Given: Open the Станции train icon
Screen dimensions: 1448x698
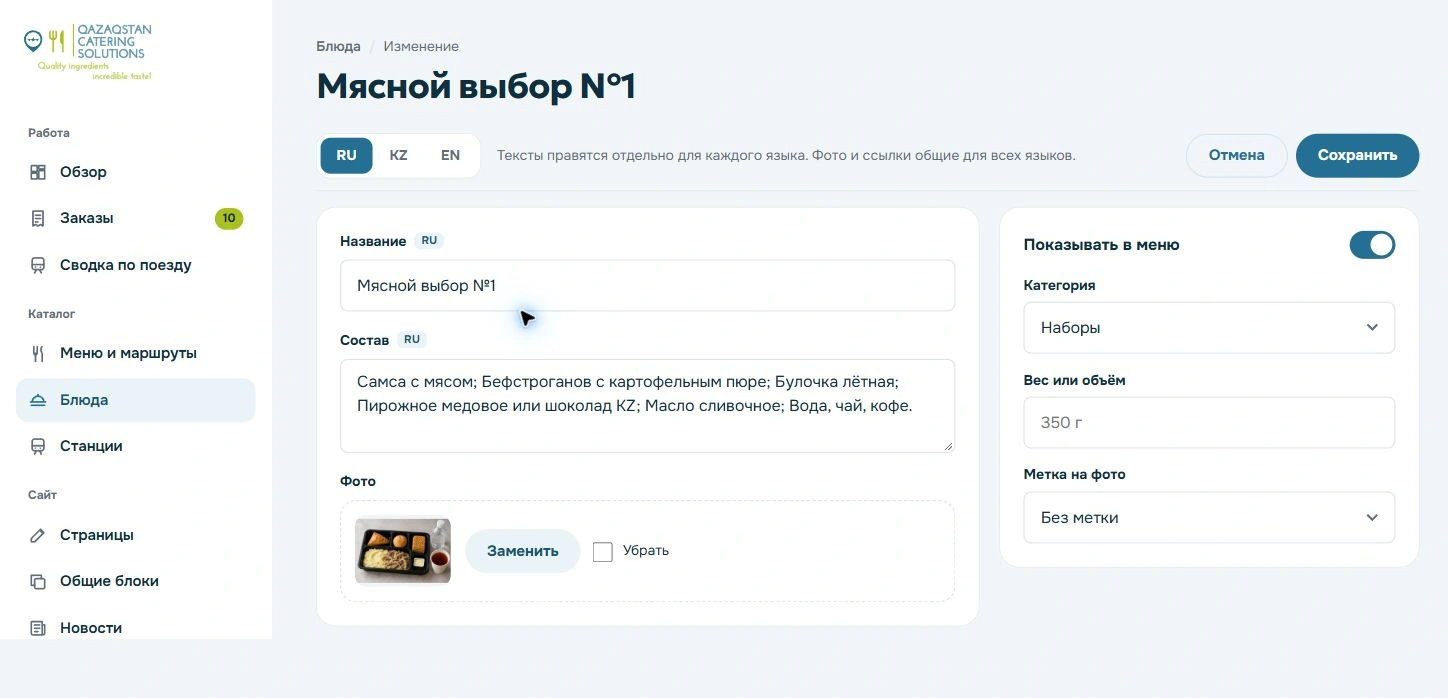Looking at the screenshot, I should coord(38,446).
